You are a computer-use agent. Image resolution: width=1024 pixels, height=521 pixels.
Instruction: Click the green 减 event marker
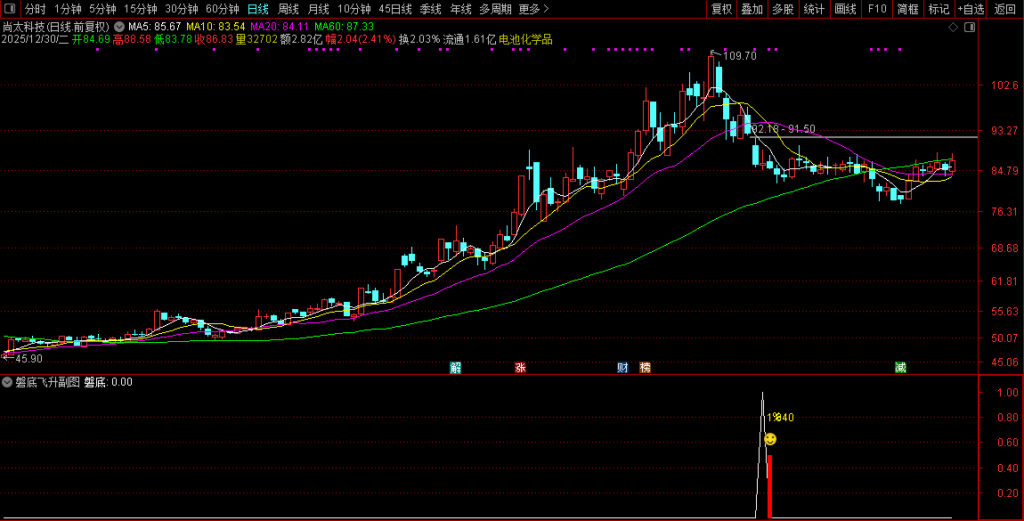[x=901, y=367]
